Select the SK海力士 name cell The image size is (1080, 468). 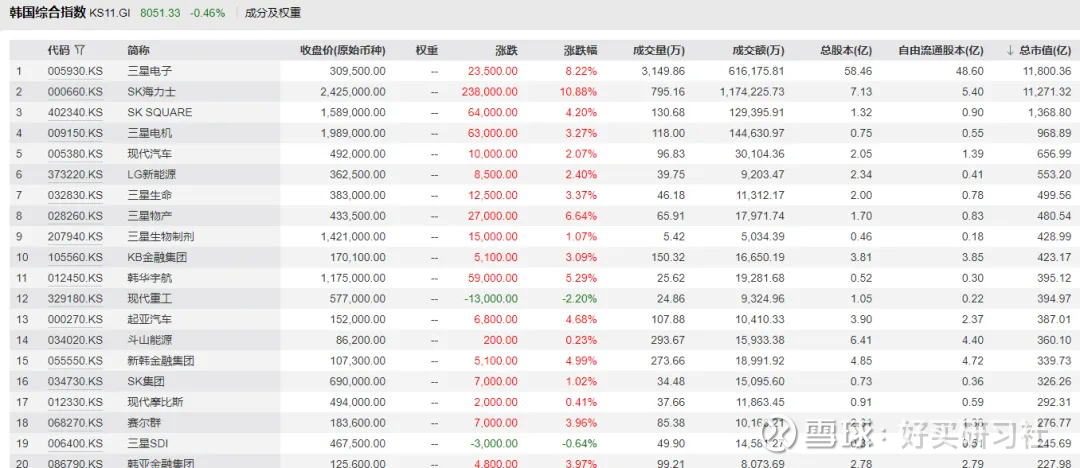coord(150,92)
